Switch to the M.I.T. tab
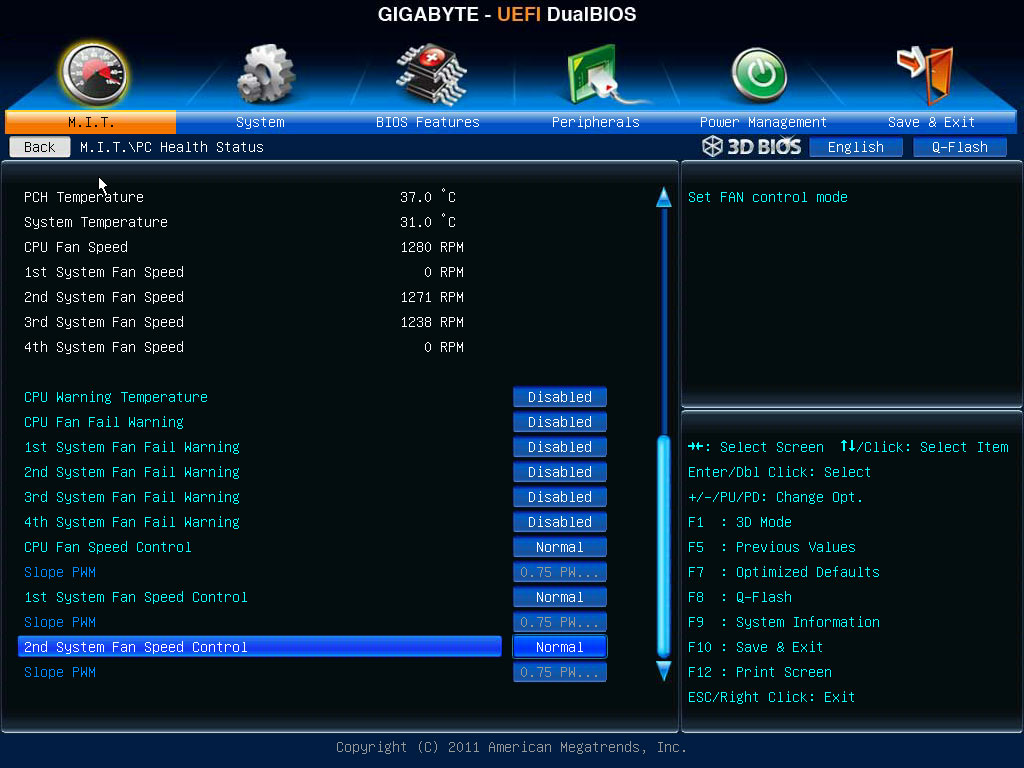 (x=91, y=122)
